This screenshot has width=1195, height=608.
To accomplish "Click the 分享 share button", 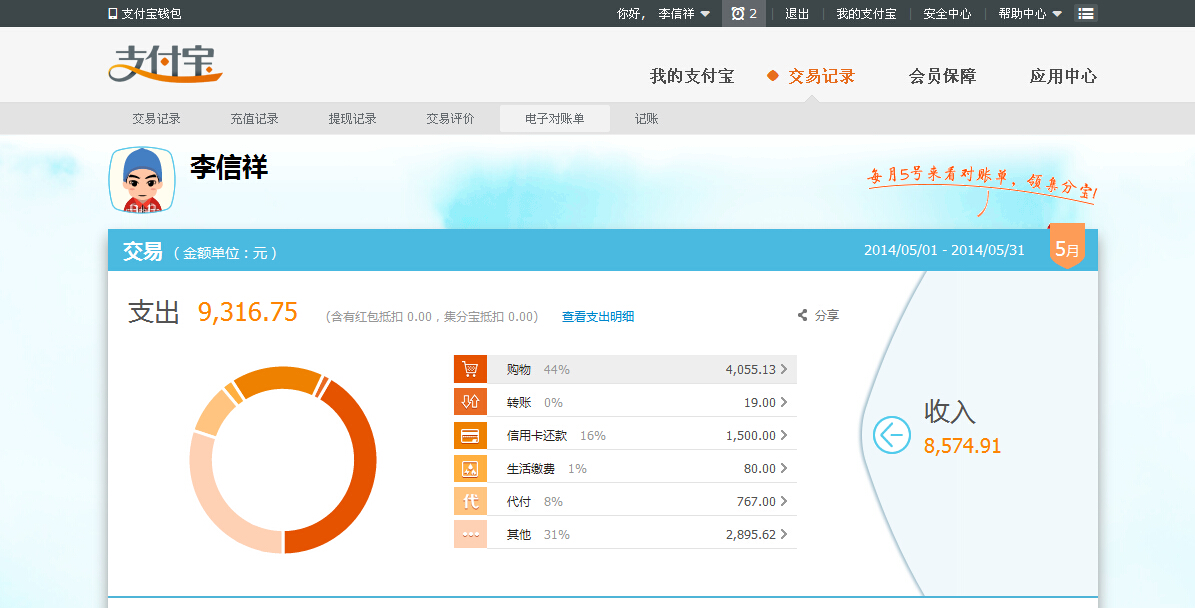I will (x=818, y=315).
